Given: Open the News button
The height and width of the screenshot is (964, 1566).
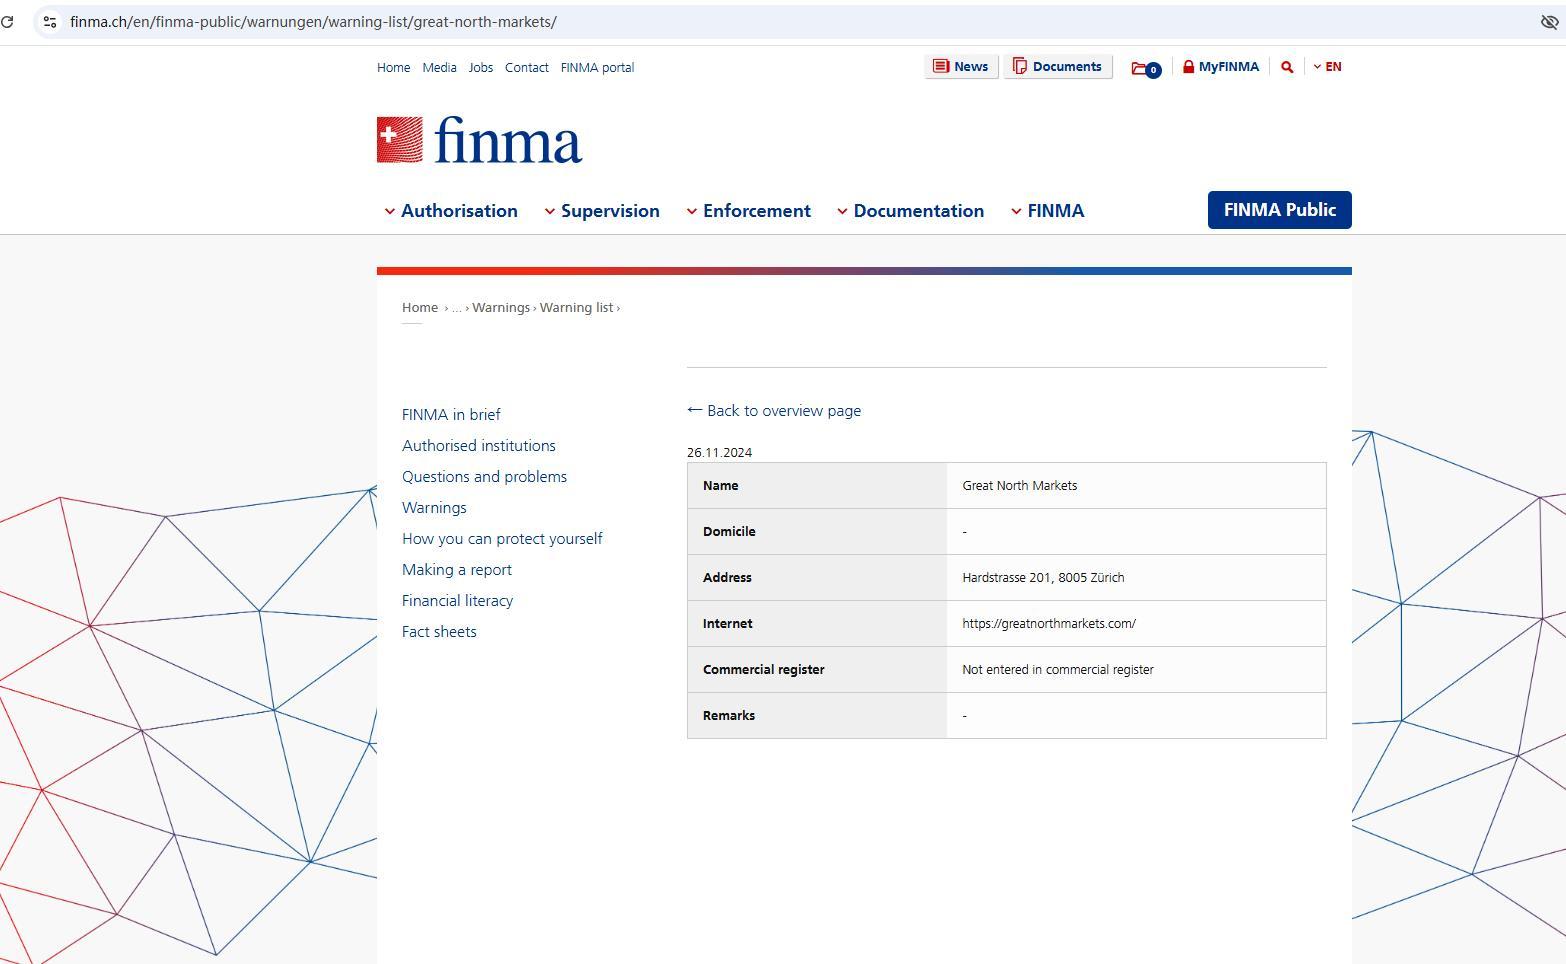Looking at the screenshot, I should click(x=960, y=67).
